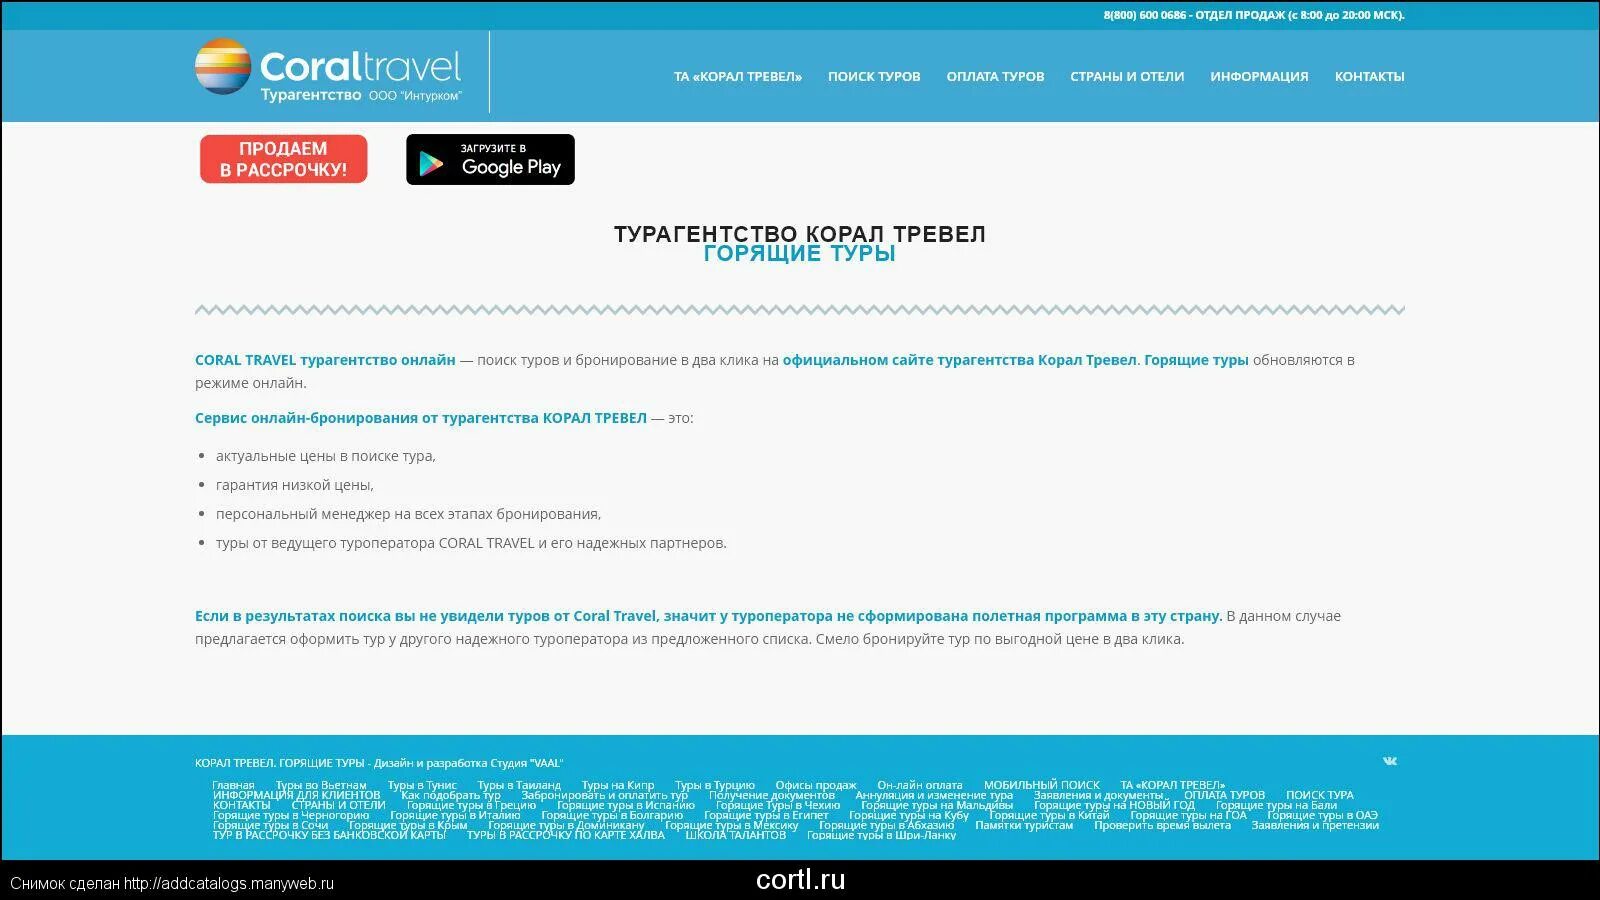
Task: Click footer link «Горящие туры в Испанию»
Action: (x=626, y=805)
